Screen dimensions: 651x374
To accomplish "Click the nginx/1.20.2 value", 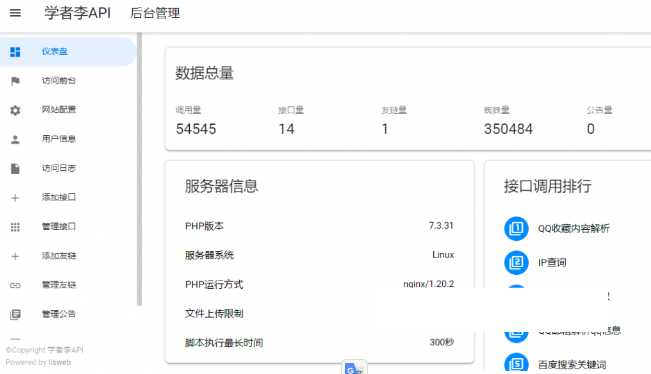I will pos(428,284).
